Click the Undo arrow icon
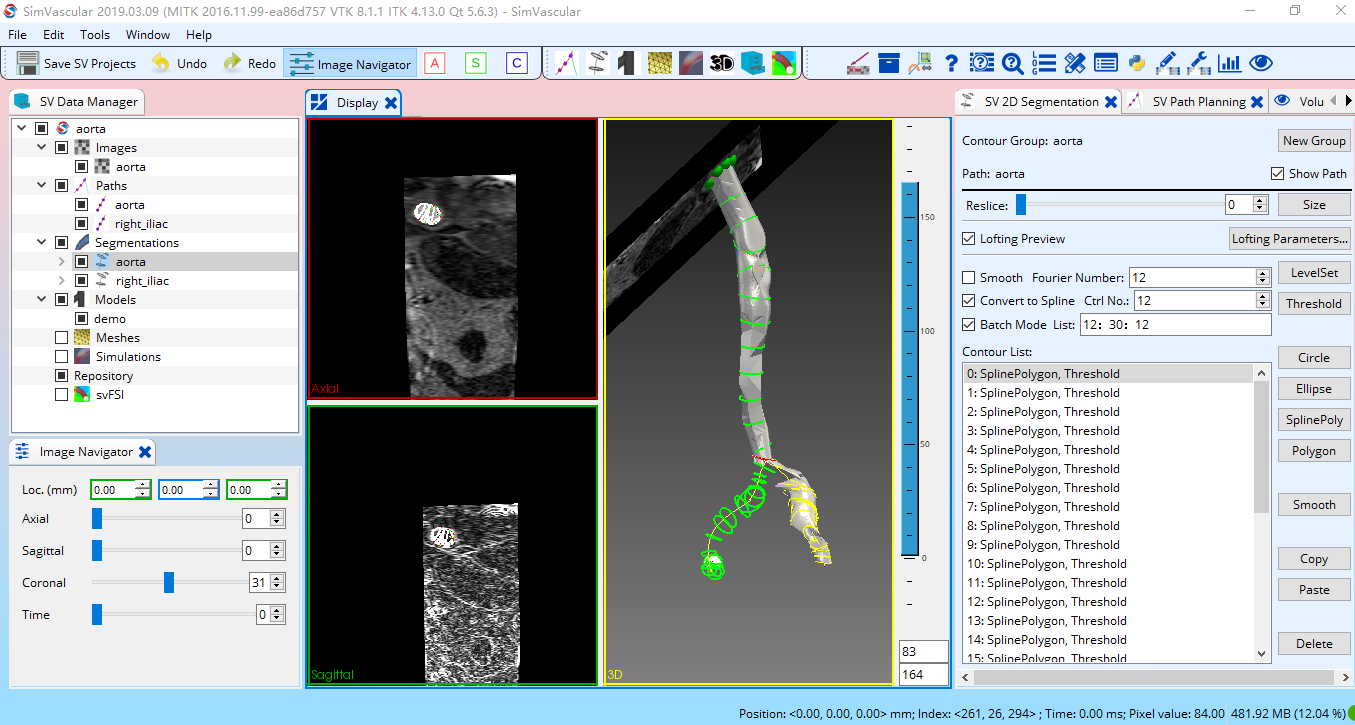1355x725 pixels. click(x=160, y=63)
